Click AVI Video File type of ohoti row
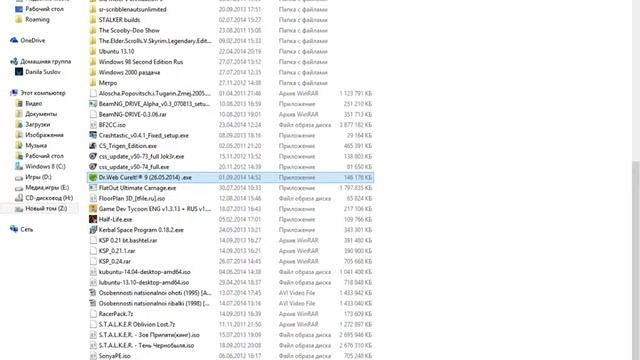640x360 pixels. 297,293
